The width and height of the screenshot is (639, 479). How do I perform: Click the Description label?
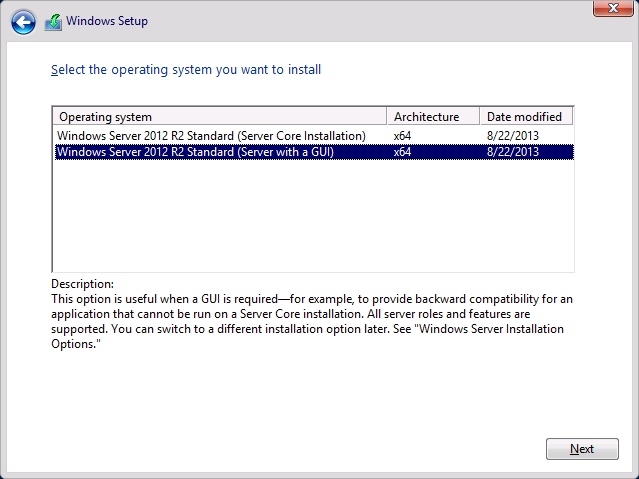click(82, 284)
